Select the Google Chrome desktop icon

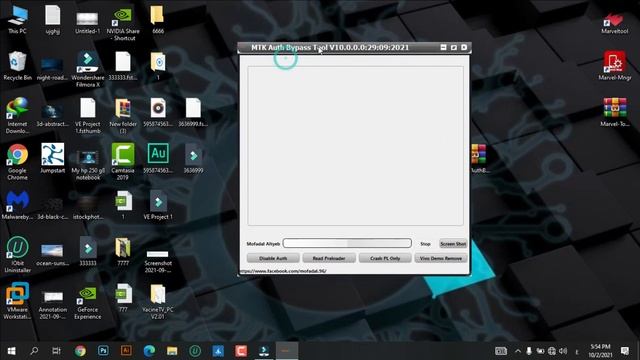click(x=17, y=162)
